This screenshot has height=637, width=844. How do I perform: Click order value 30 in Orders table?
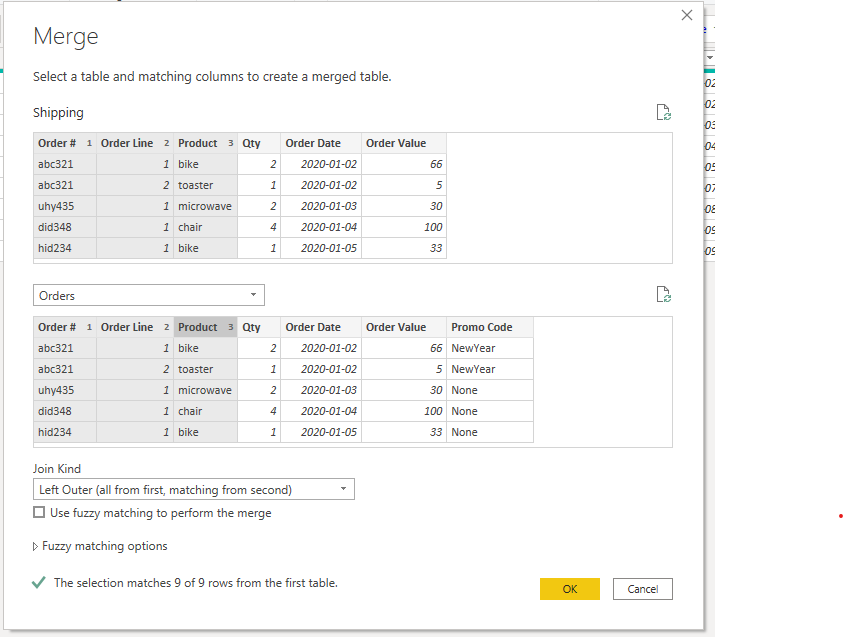pyautogui.click(x=404, y=390)
